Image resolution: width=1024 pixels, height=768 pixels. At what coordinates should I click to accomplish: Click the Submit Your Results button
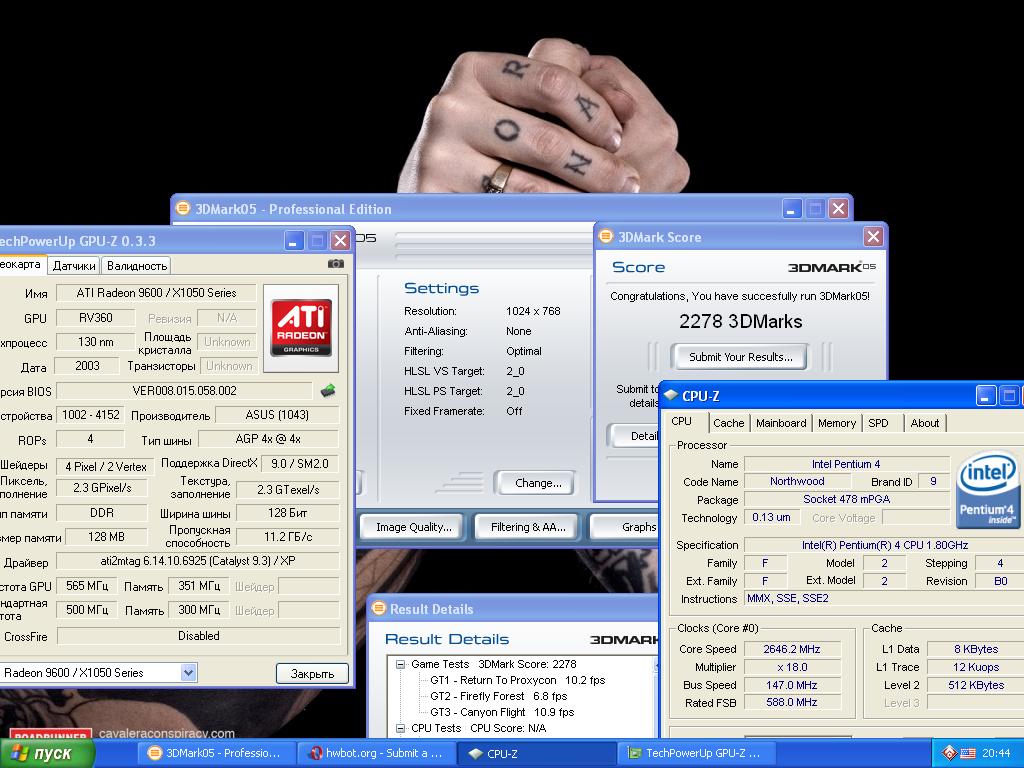740,357
